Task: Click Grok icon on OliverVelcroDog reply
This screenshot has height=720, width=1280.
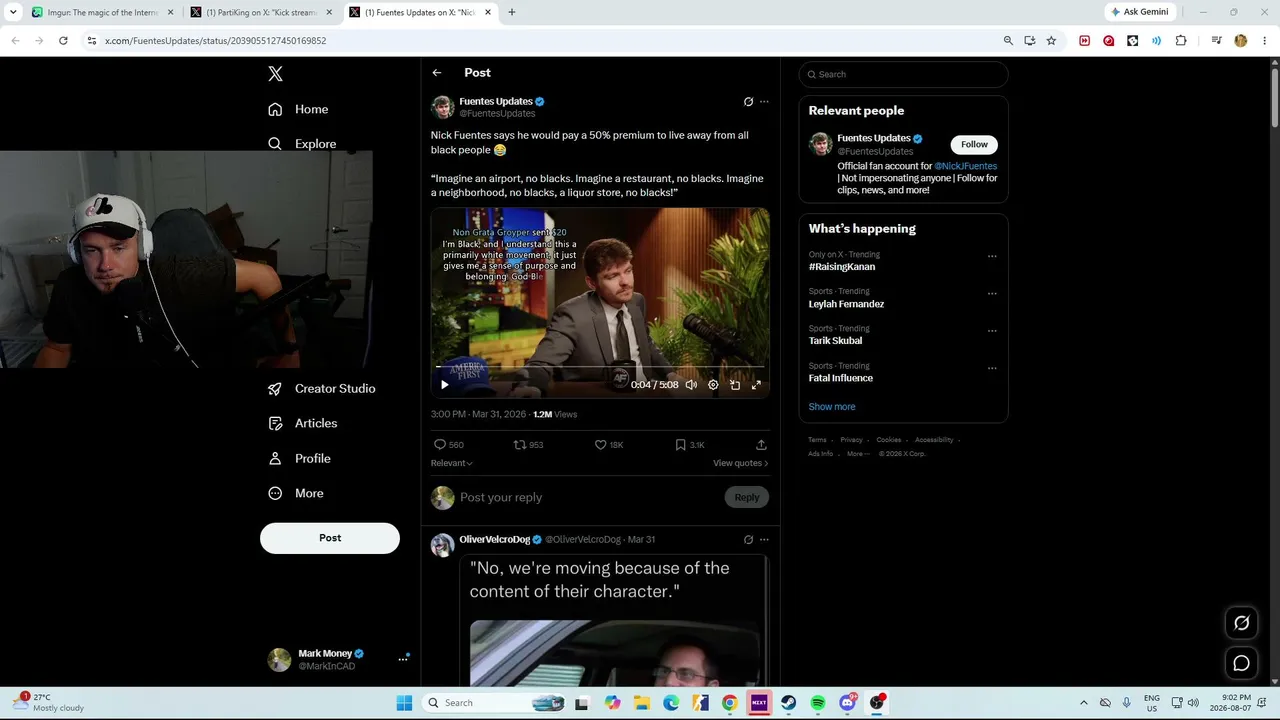Action: click(x=748, y=540)
